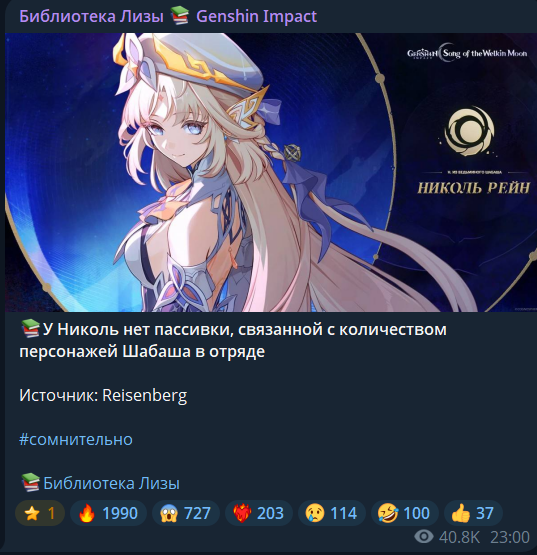Viewport: 537px width, 555px height.
Task: Click the books emoji in channel title
Action: (179, 17)
